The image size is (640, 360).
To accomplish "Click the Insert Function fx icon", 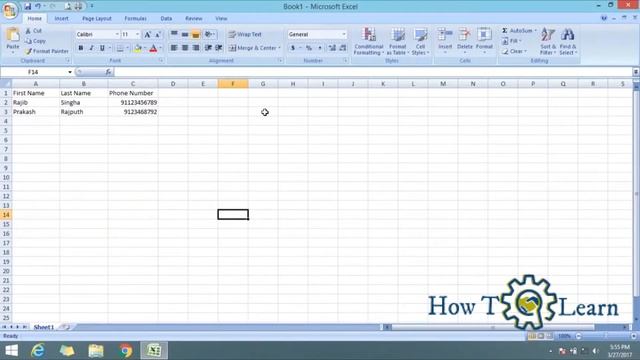I will pos(108,72).
